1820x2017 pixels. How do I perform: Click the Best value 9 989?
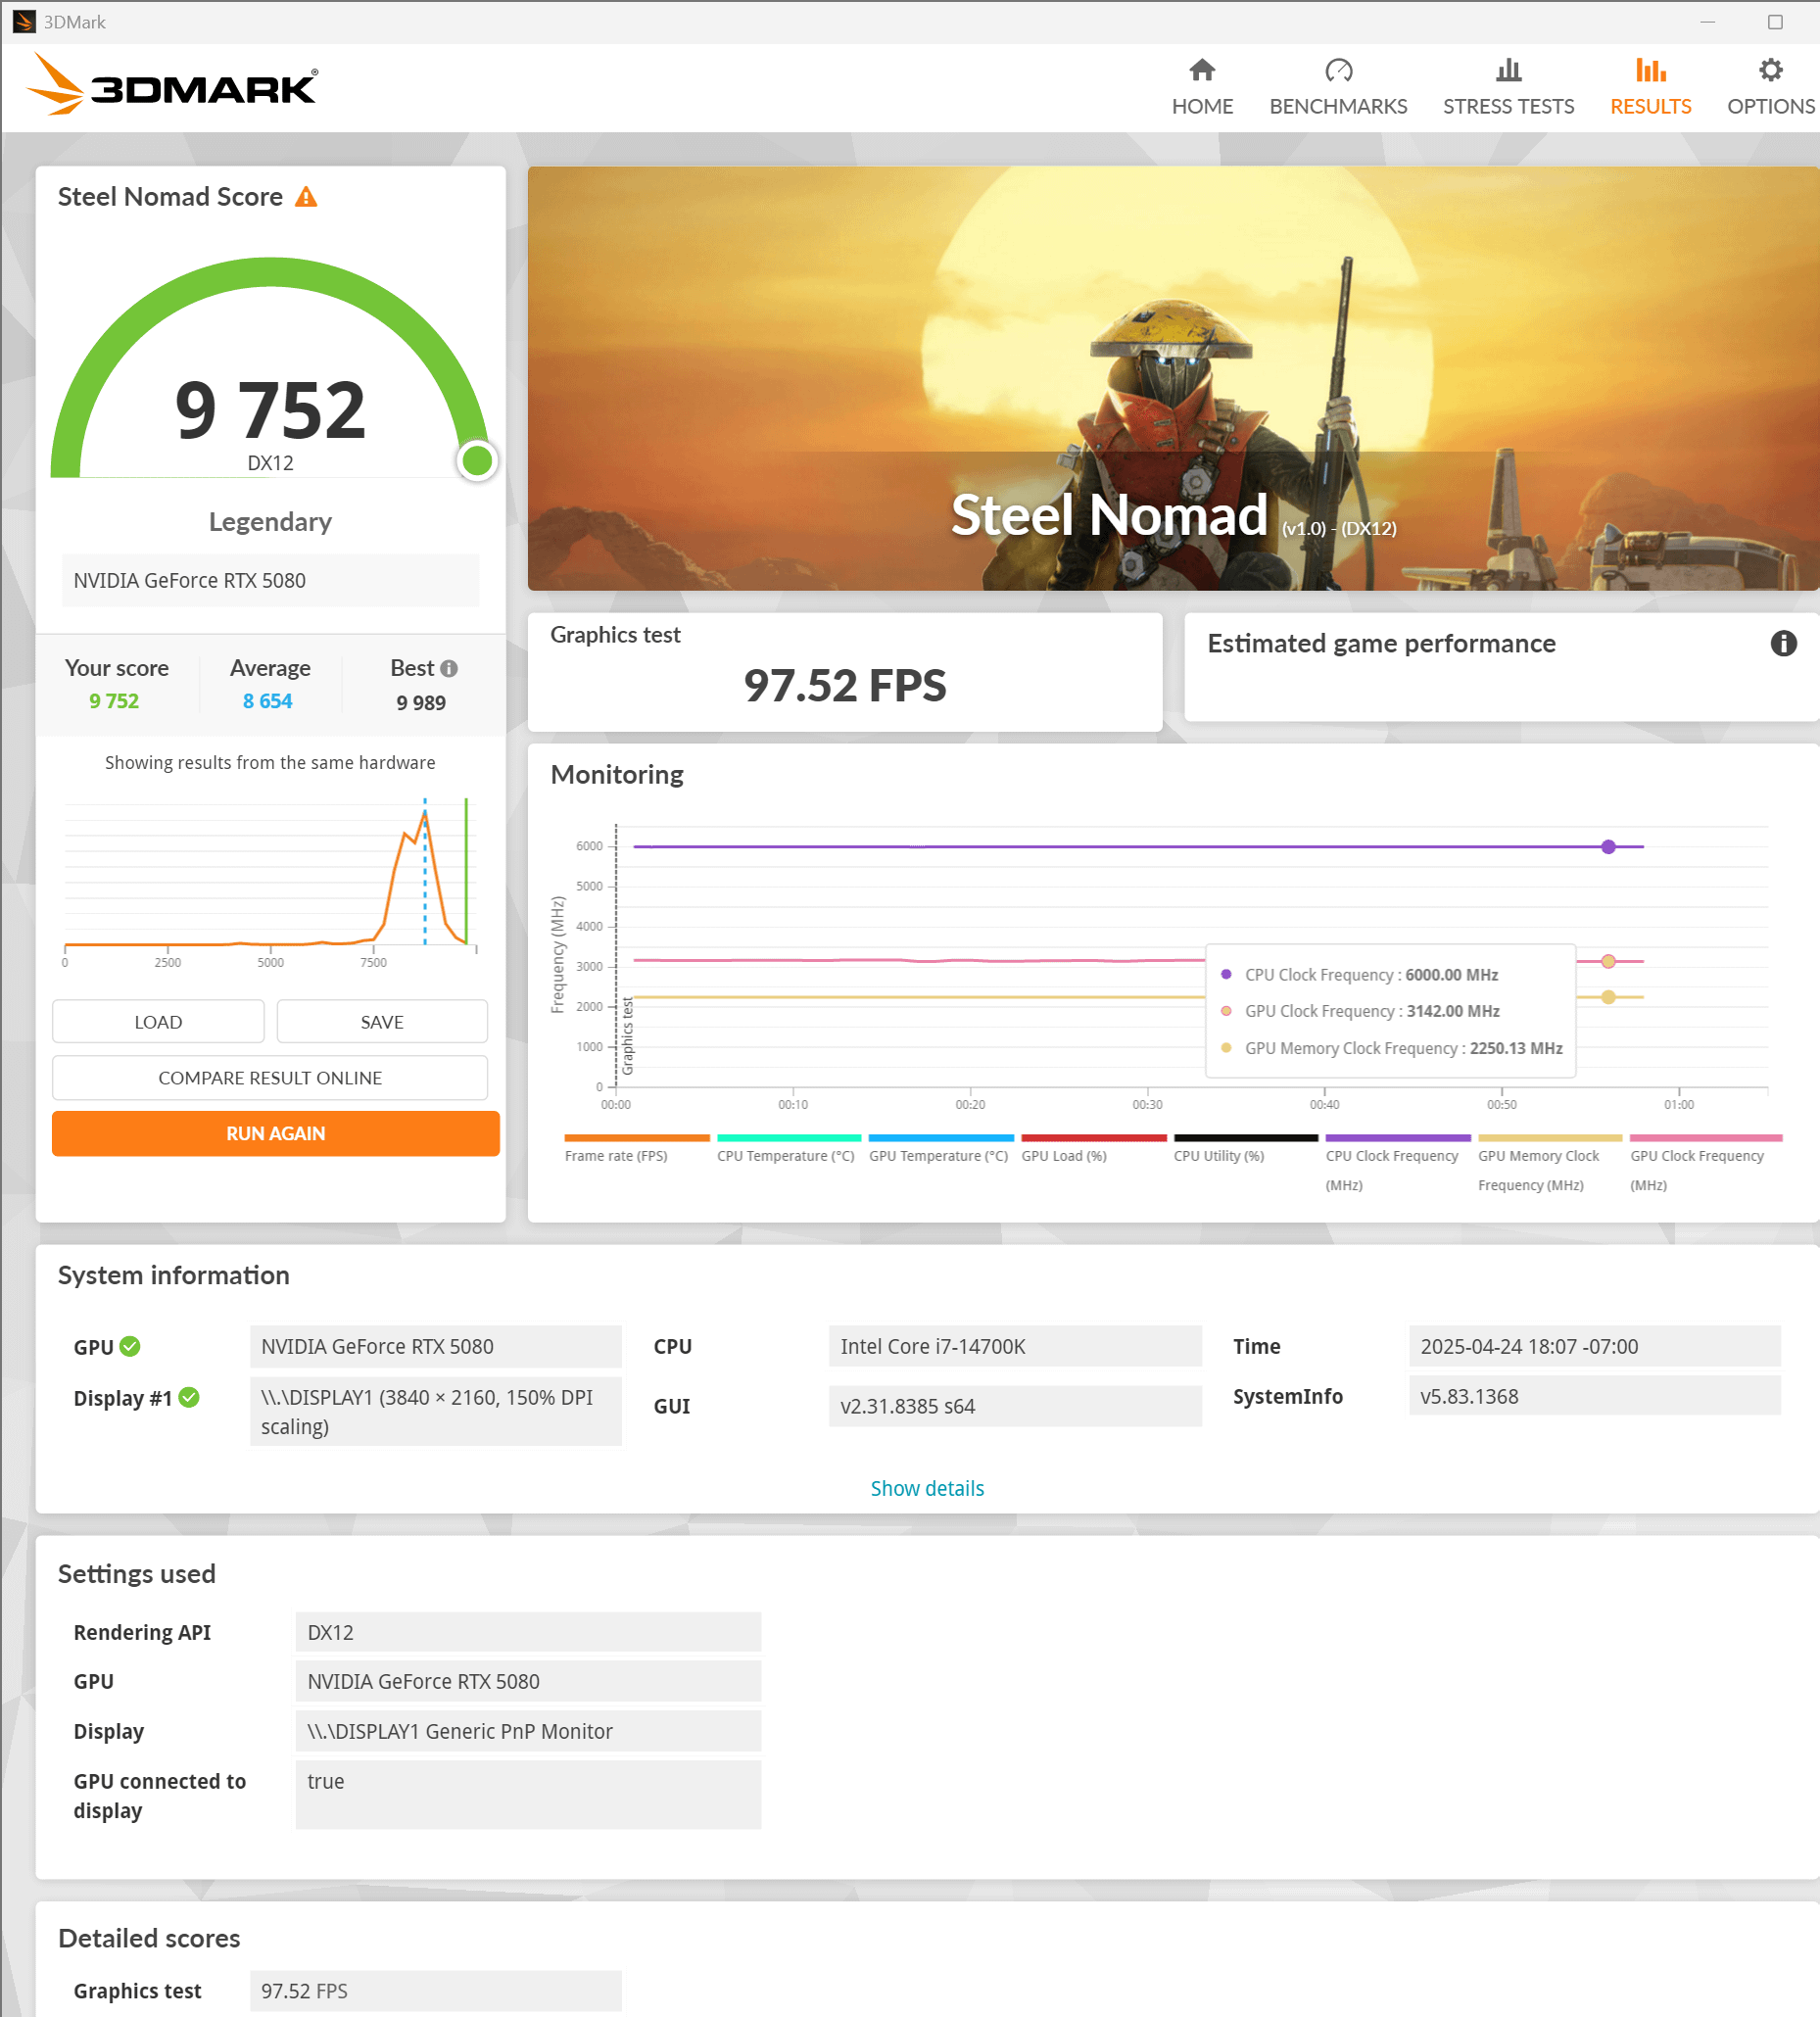[x=421, y=703]
